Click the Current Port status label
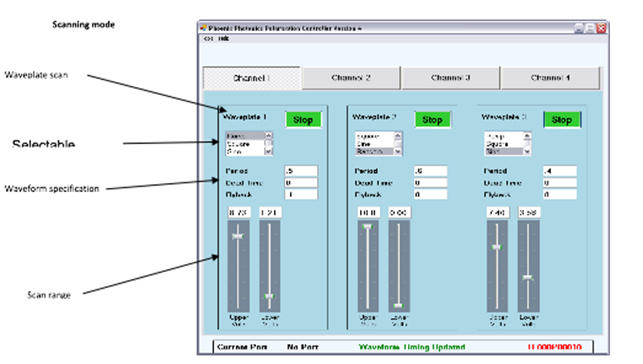 (x=242, y=347)
